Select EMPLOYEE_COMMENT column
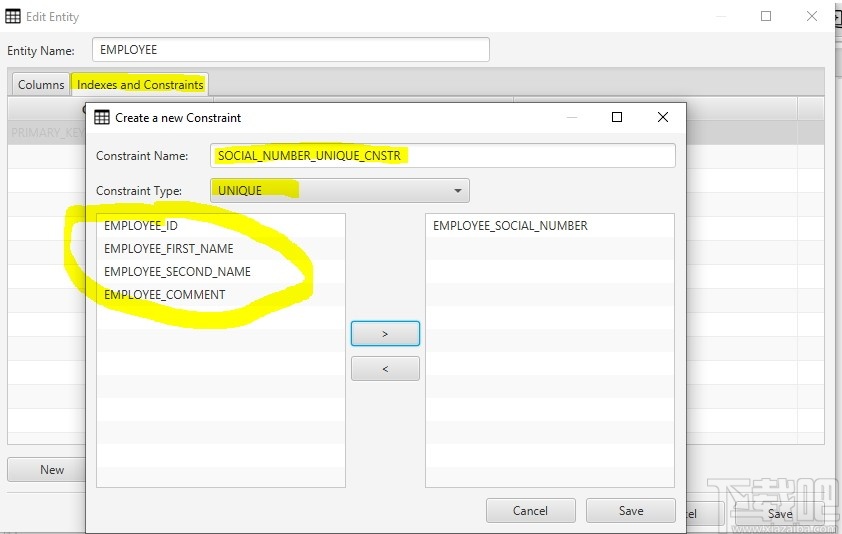Viewport: 842px width, 534px height. [221, 295]
